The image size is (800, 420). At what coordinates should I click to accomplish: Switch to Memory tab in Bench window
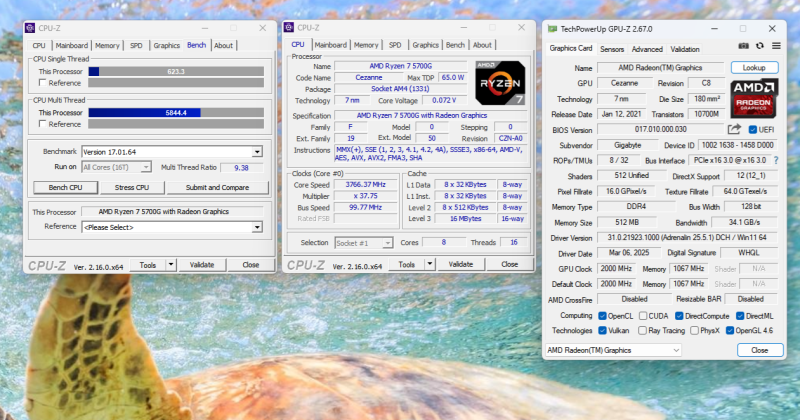tap(107, 45)
